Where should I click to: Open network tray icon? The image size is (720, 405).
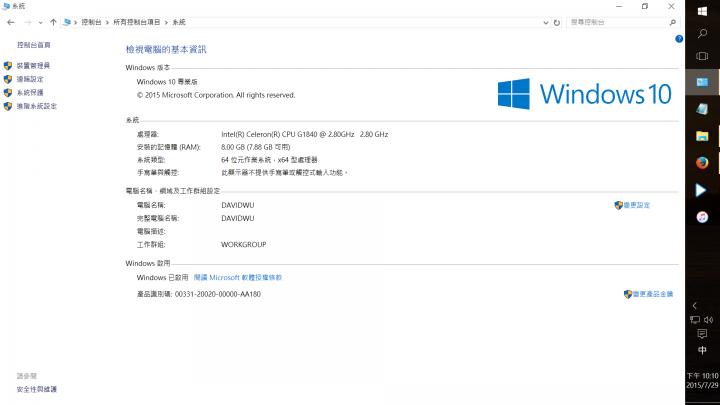click(x=695, y=320)
